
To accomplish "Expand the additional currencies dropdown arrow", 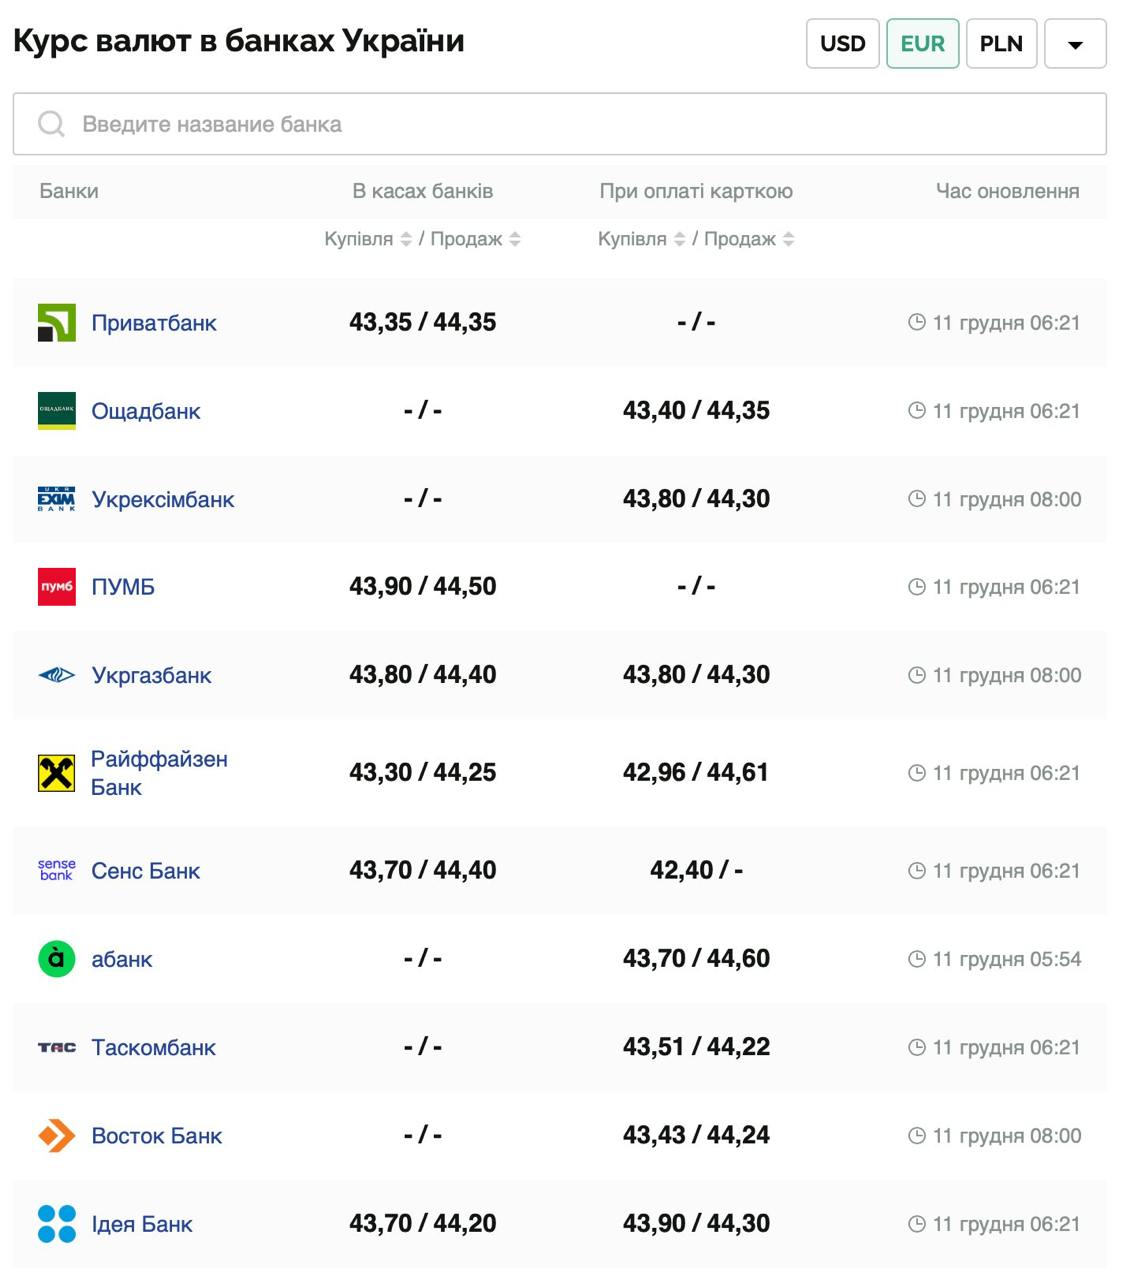I will (1075, 44).
